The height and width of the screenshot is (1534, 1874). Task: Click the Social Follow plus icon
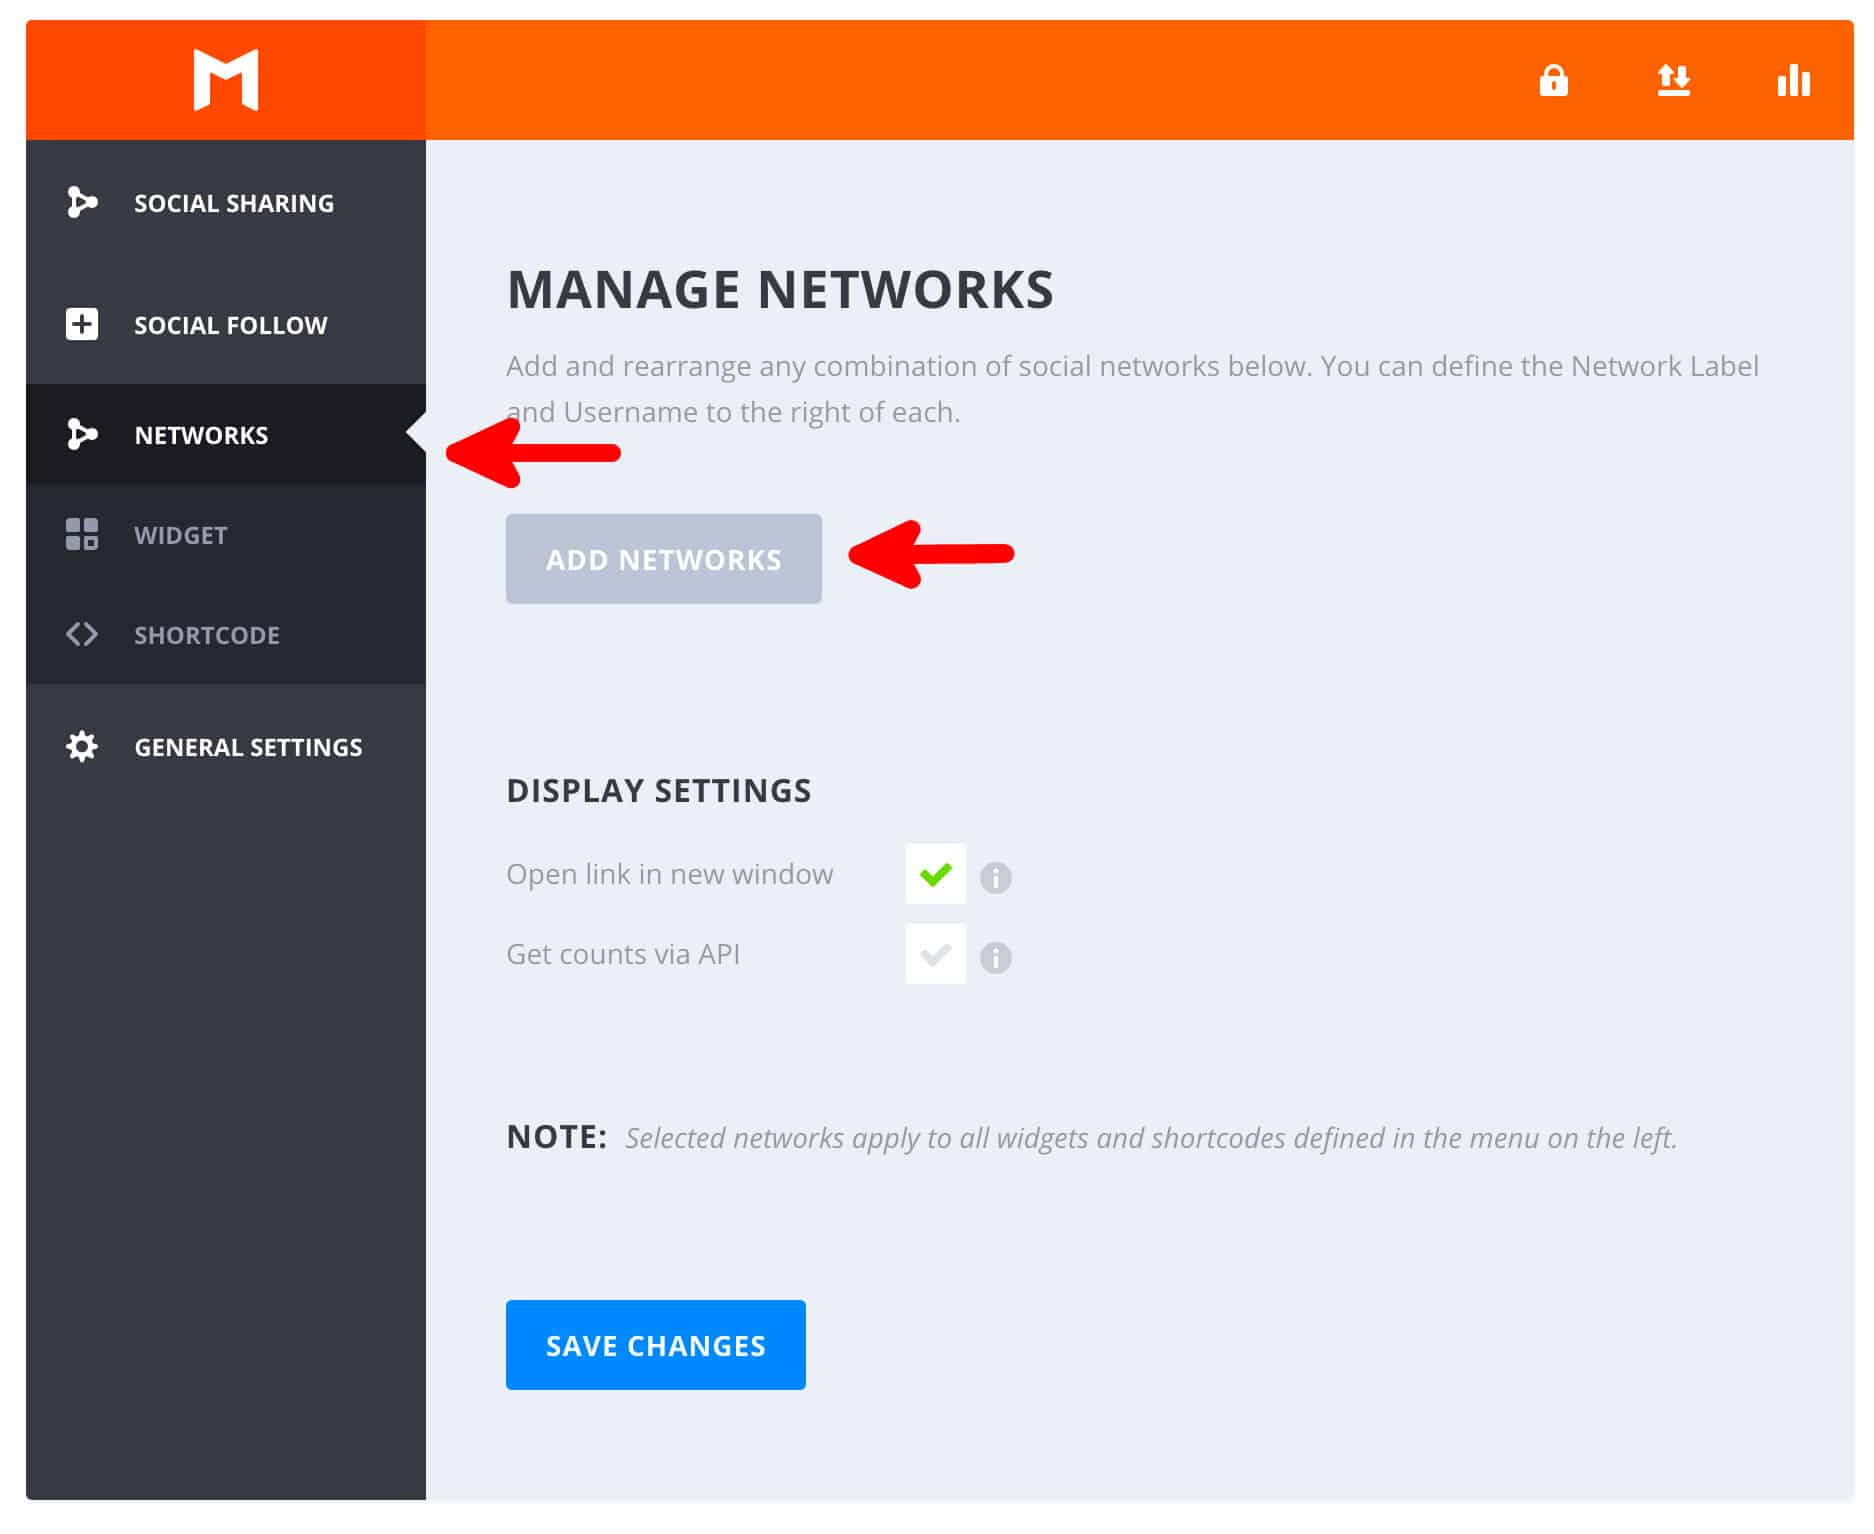(x=82, y=324)
